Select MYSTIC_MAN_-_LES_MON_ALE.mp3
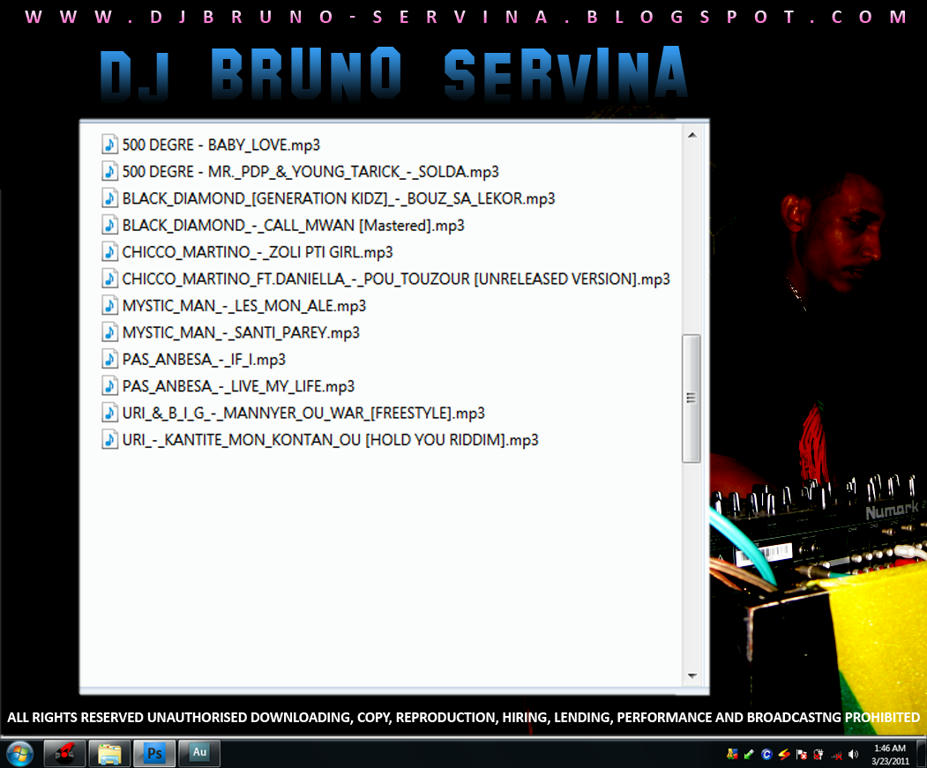The image size is (927, 768). 244,306
